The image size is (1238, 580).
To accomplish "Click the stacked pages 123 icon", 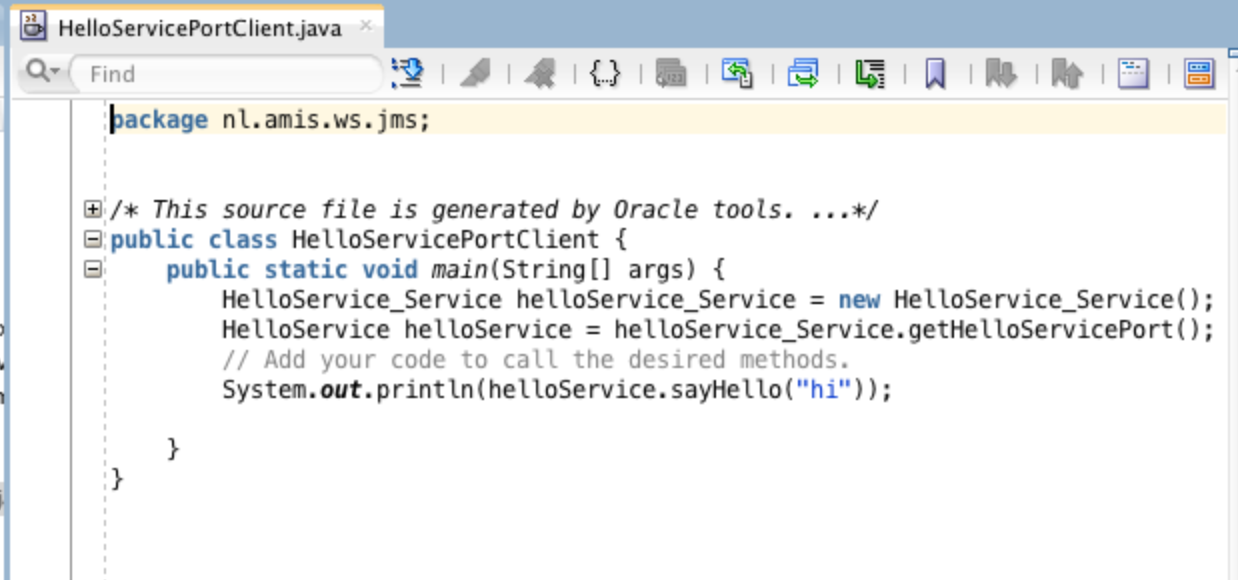I will (x=670, y=73).
